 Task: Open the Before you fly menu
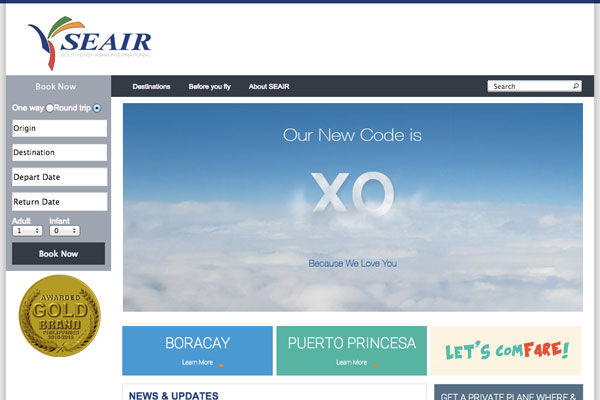(x=210, y=87)
